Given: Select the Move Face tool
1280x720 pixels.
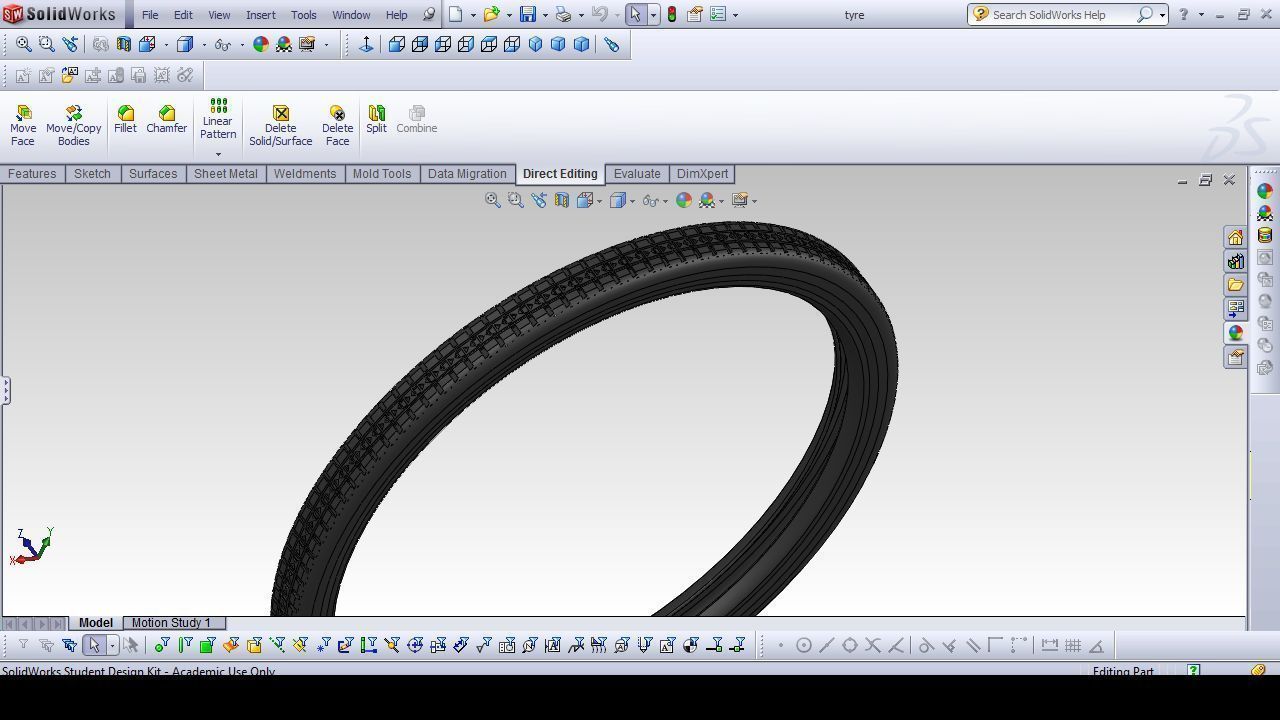Looking at the screenshot, I should 22,126.
